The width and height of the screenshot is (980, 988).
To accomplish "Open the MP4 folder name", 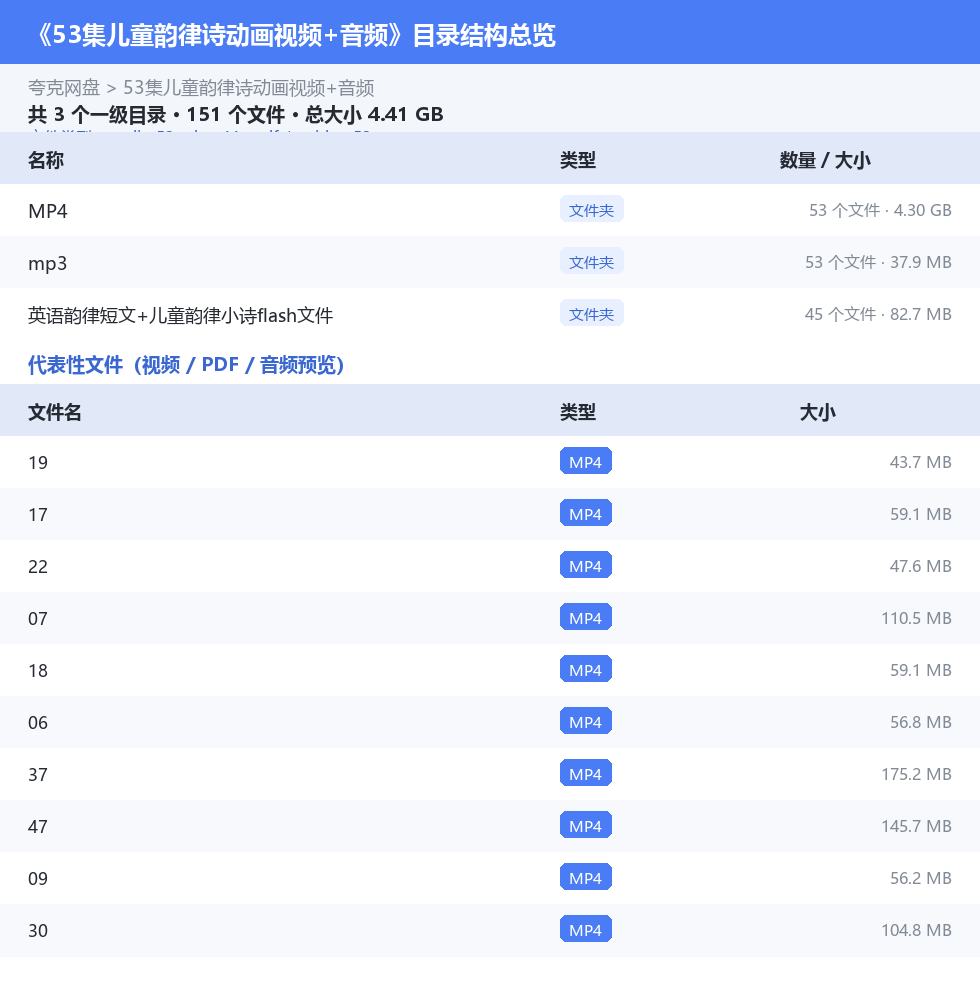I will pyautogui.click(x=48, y=211).
